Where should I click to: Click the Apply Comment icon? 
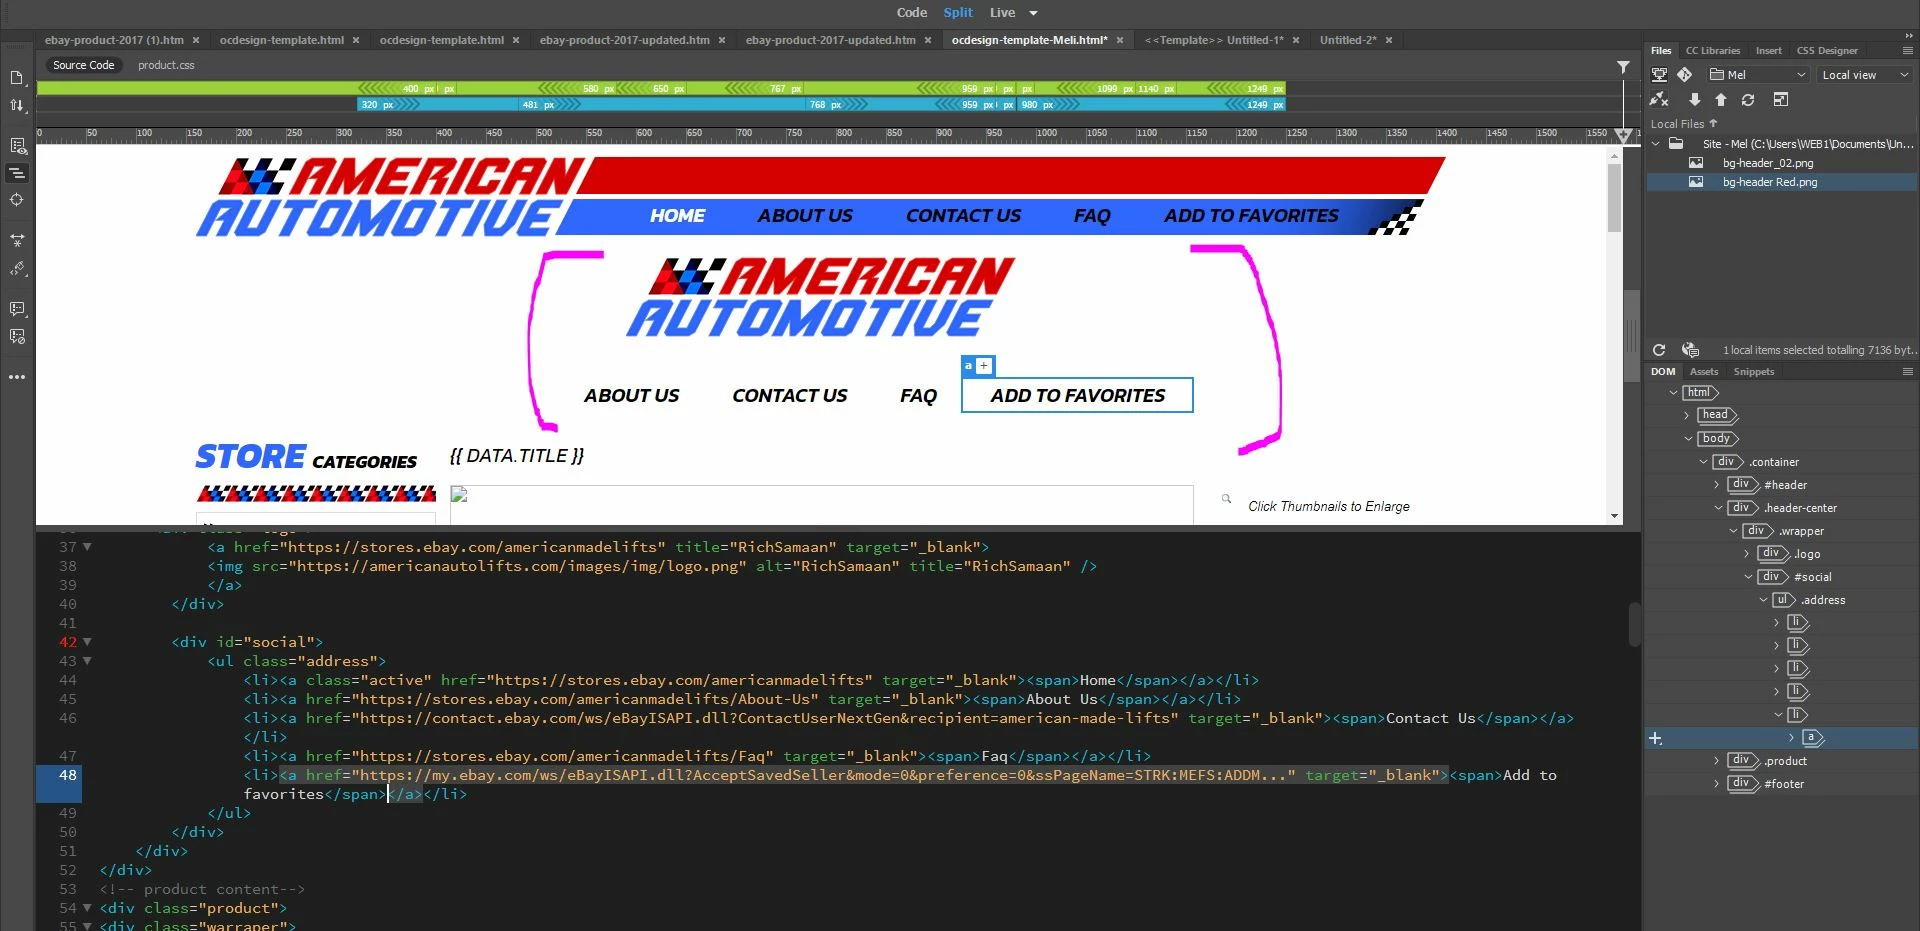[17, 309]
